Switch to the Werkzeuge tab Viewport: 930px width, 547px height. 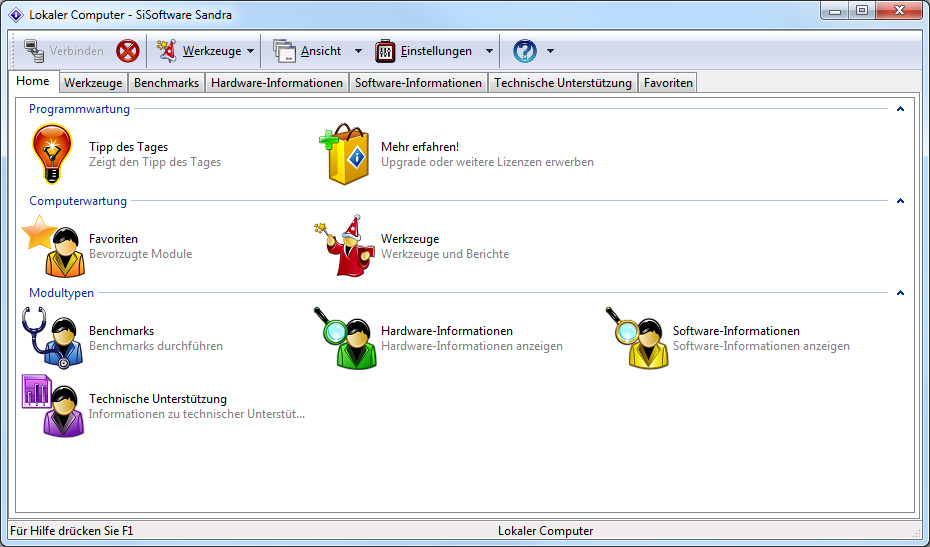point(93,83)
